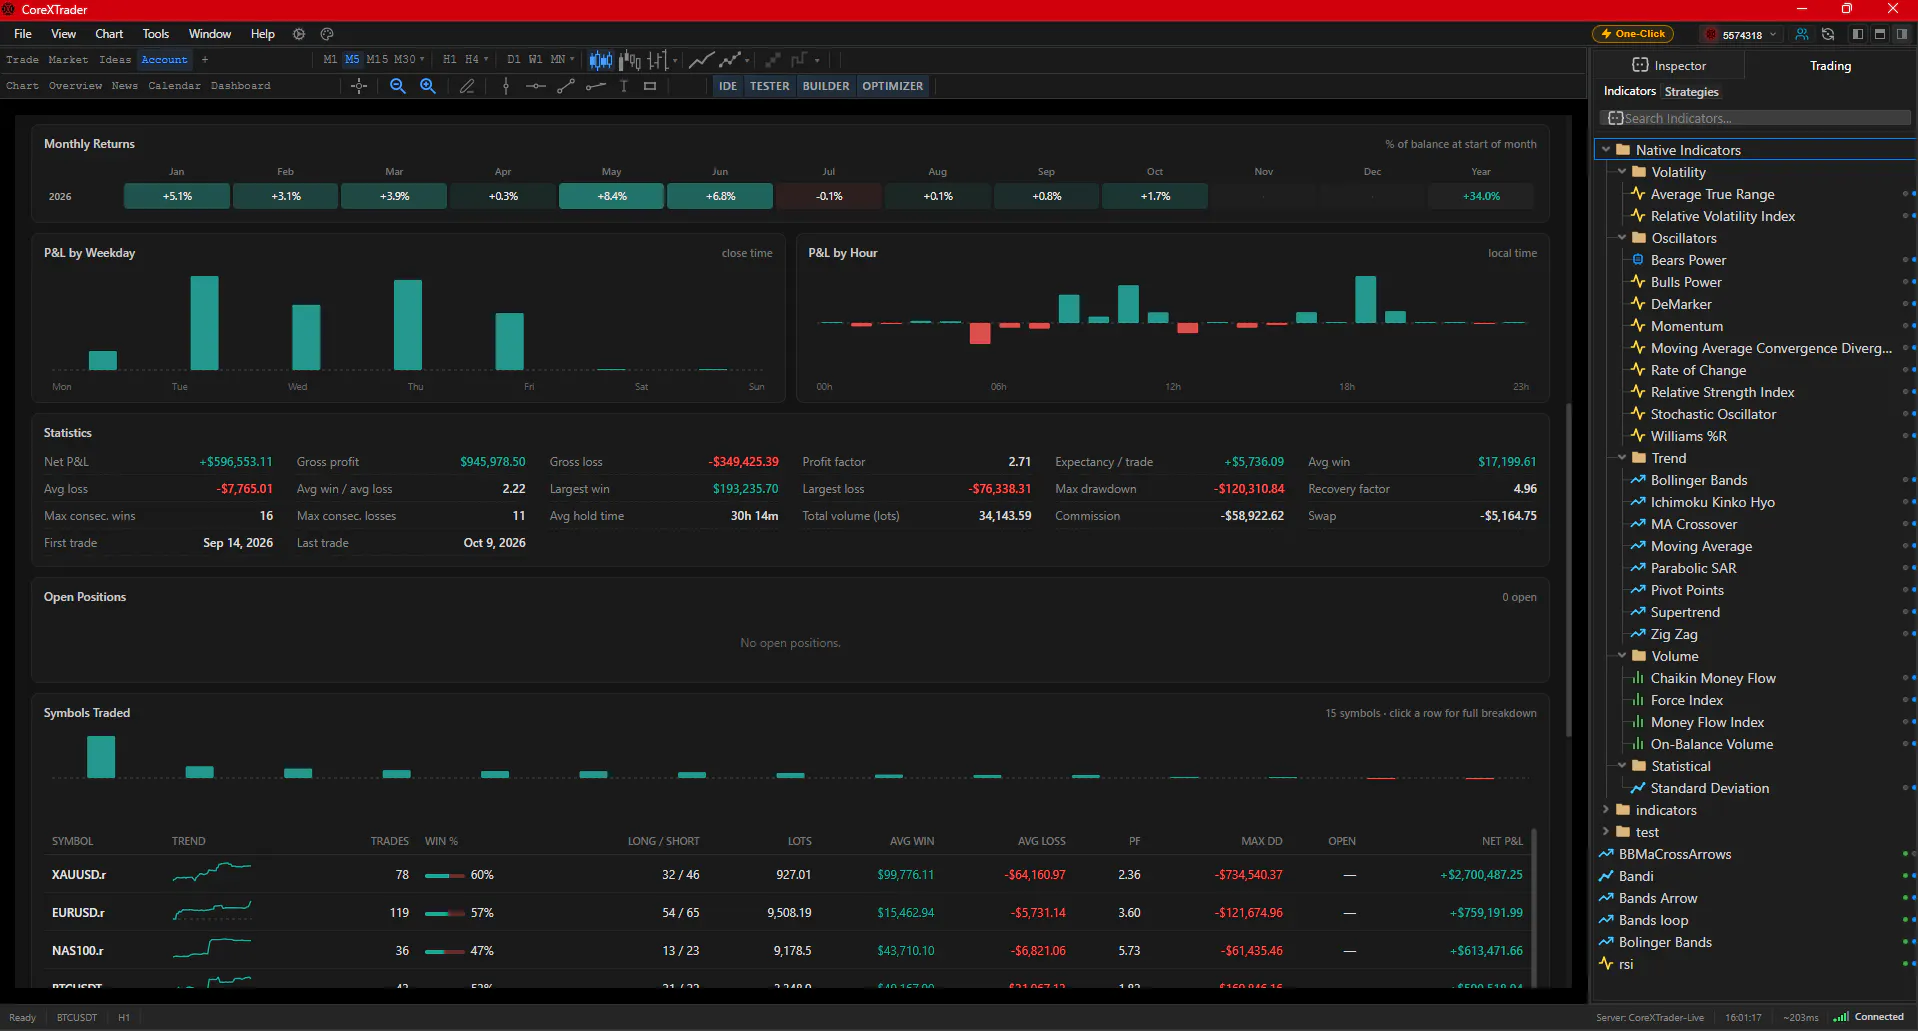Switch to line chart type icon
Image resolution: width=1918 pixels, height=1031 pixels.
click(701, 60)
